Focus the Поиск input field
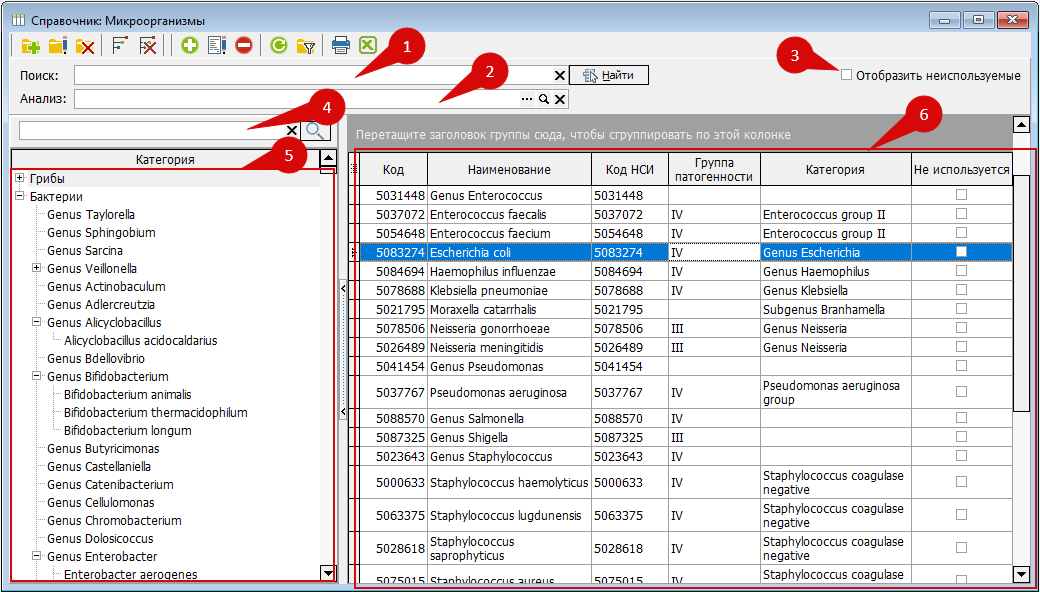Image resolution: width=1040 pixels, height=592 pixels. pyautogui.click(x=313, y=76)
